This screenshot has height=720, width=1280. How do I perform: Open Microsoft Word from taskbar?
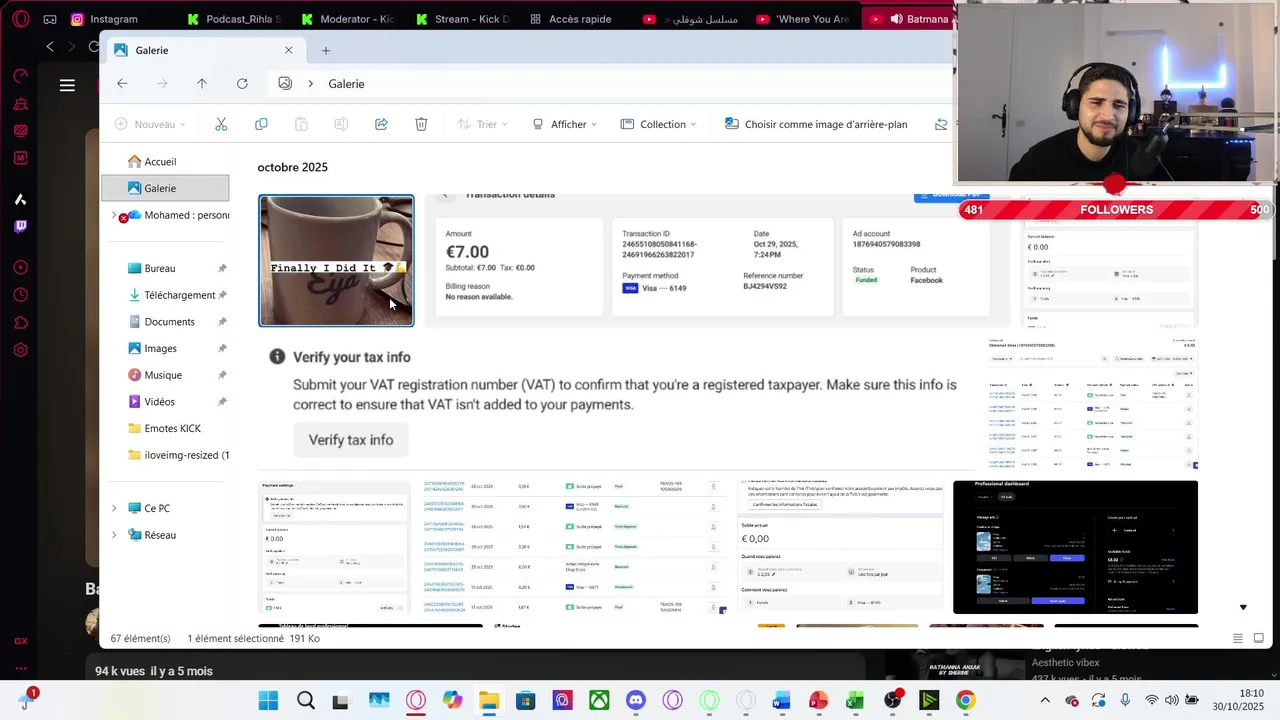click(x=782, y=701)
